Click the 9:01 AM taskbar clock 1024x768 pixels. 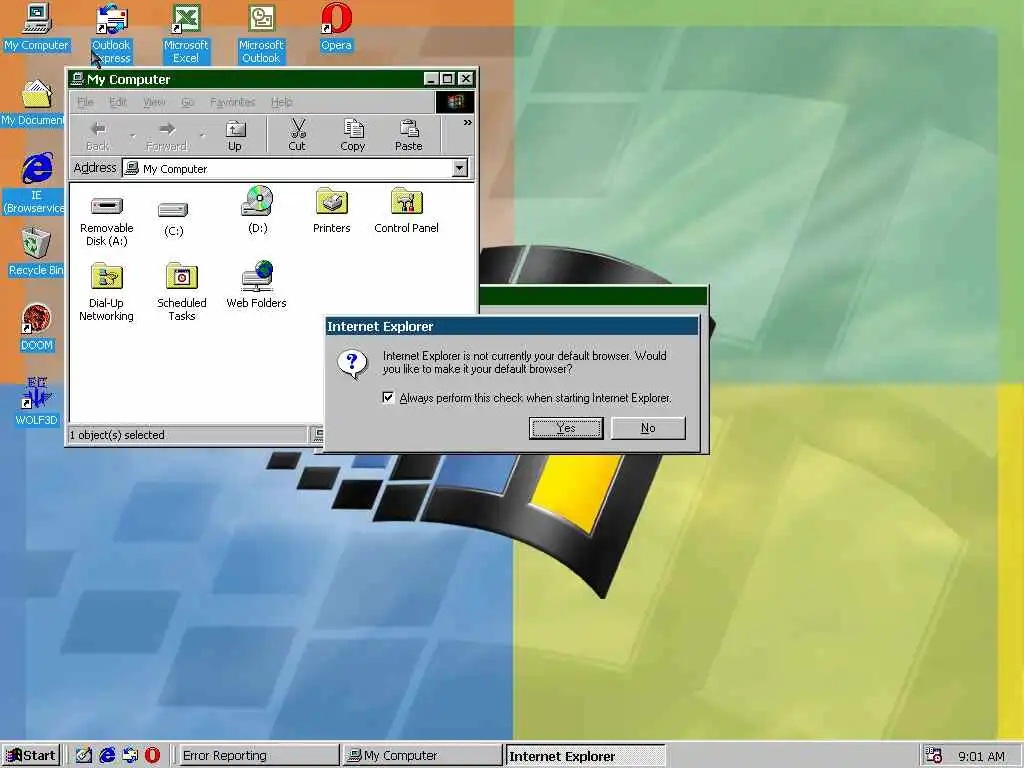(982, 756)
